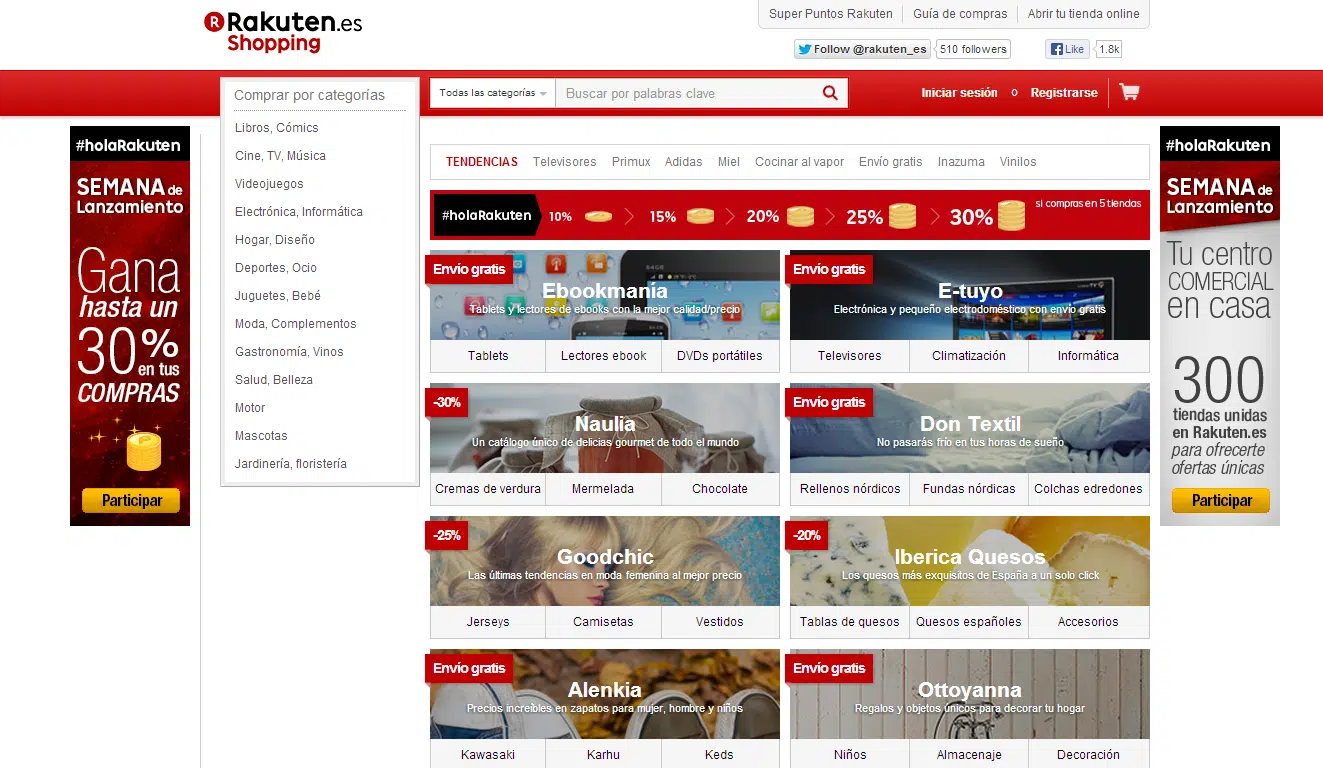1323x768 pixels.
Task: Click the search keywords input field
Action: 686,93
